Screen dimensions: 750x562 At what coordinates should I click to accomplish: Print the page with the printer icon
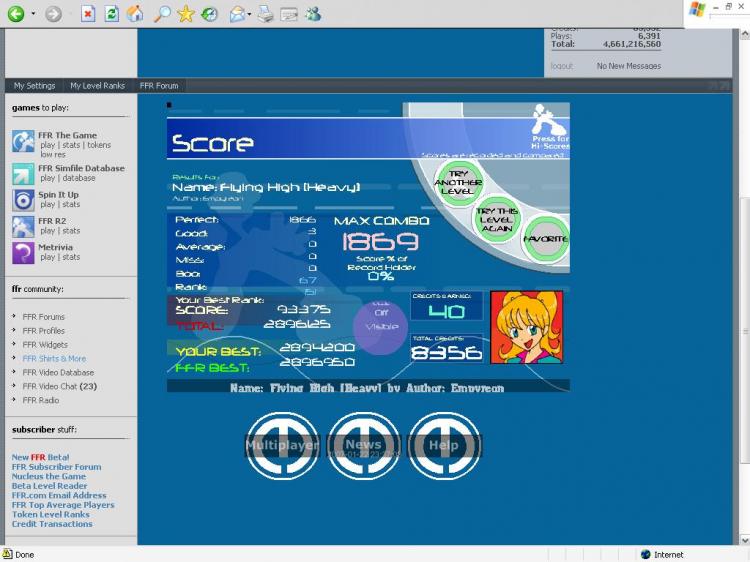pyautogui.click(x=265, y=14)
